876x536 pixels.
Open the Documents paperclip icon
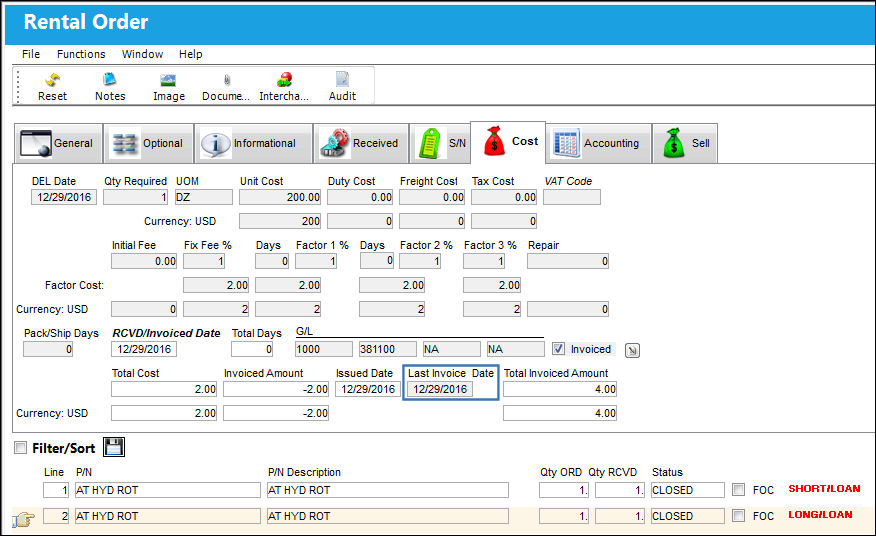click(227, 80)
